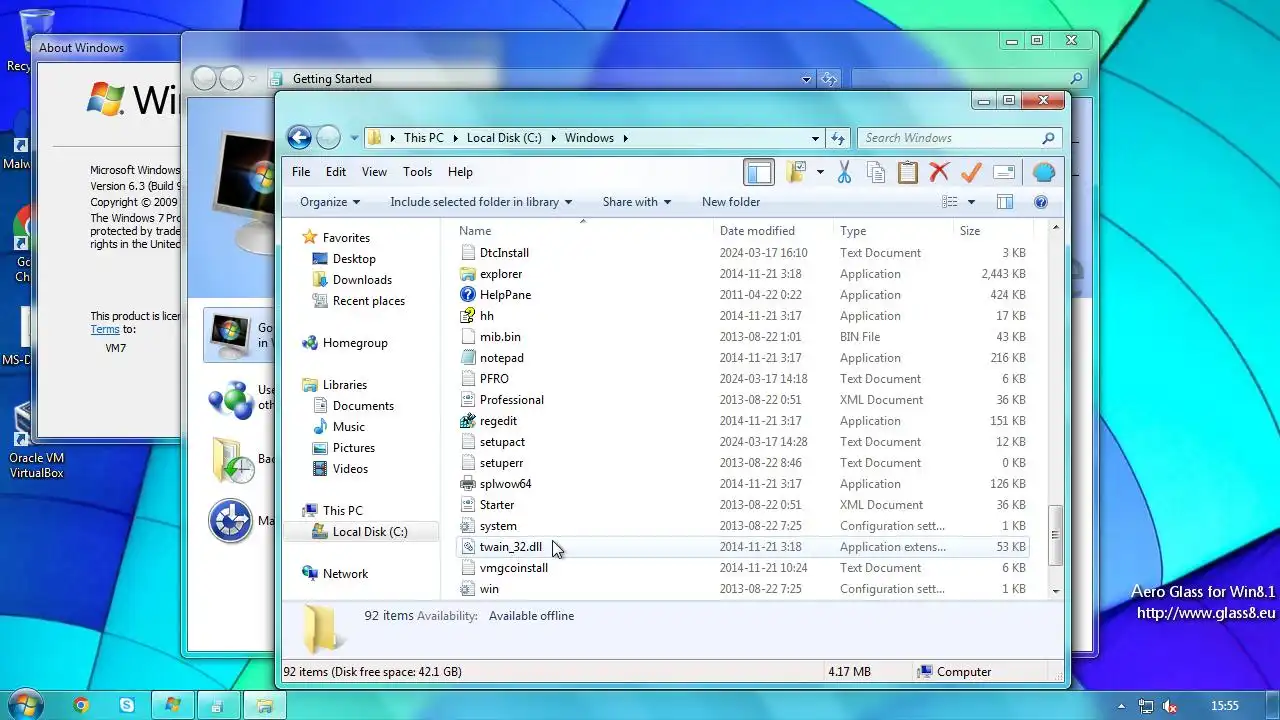Click the scissors Cut icon
The width and height of the screenshot is (1280, 720).
(844, 172)
